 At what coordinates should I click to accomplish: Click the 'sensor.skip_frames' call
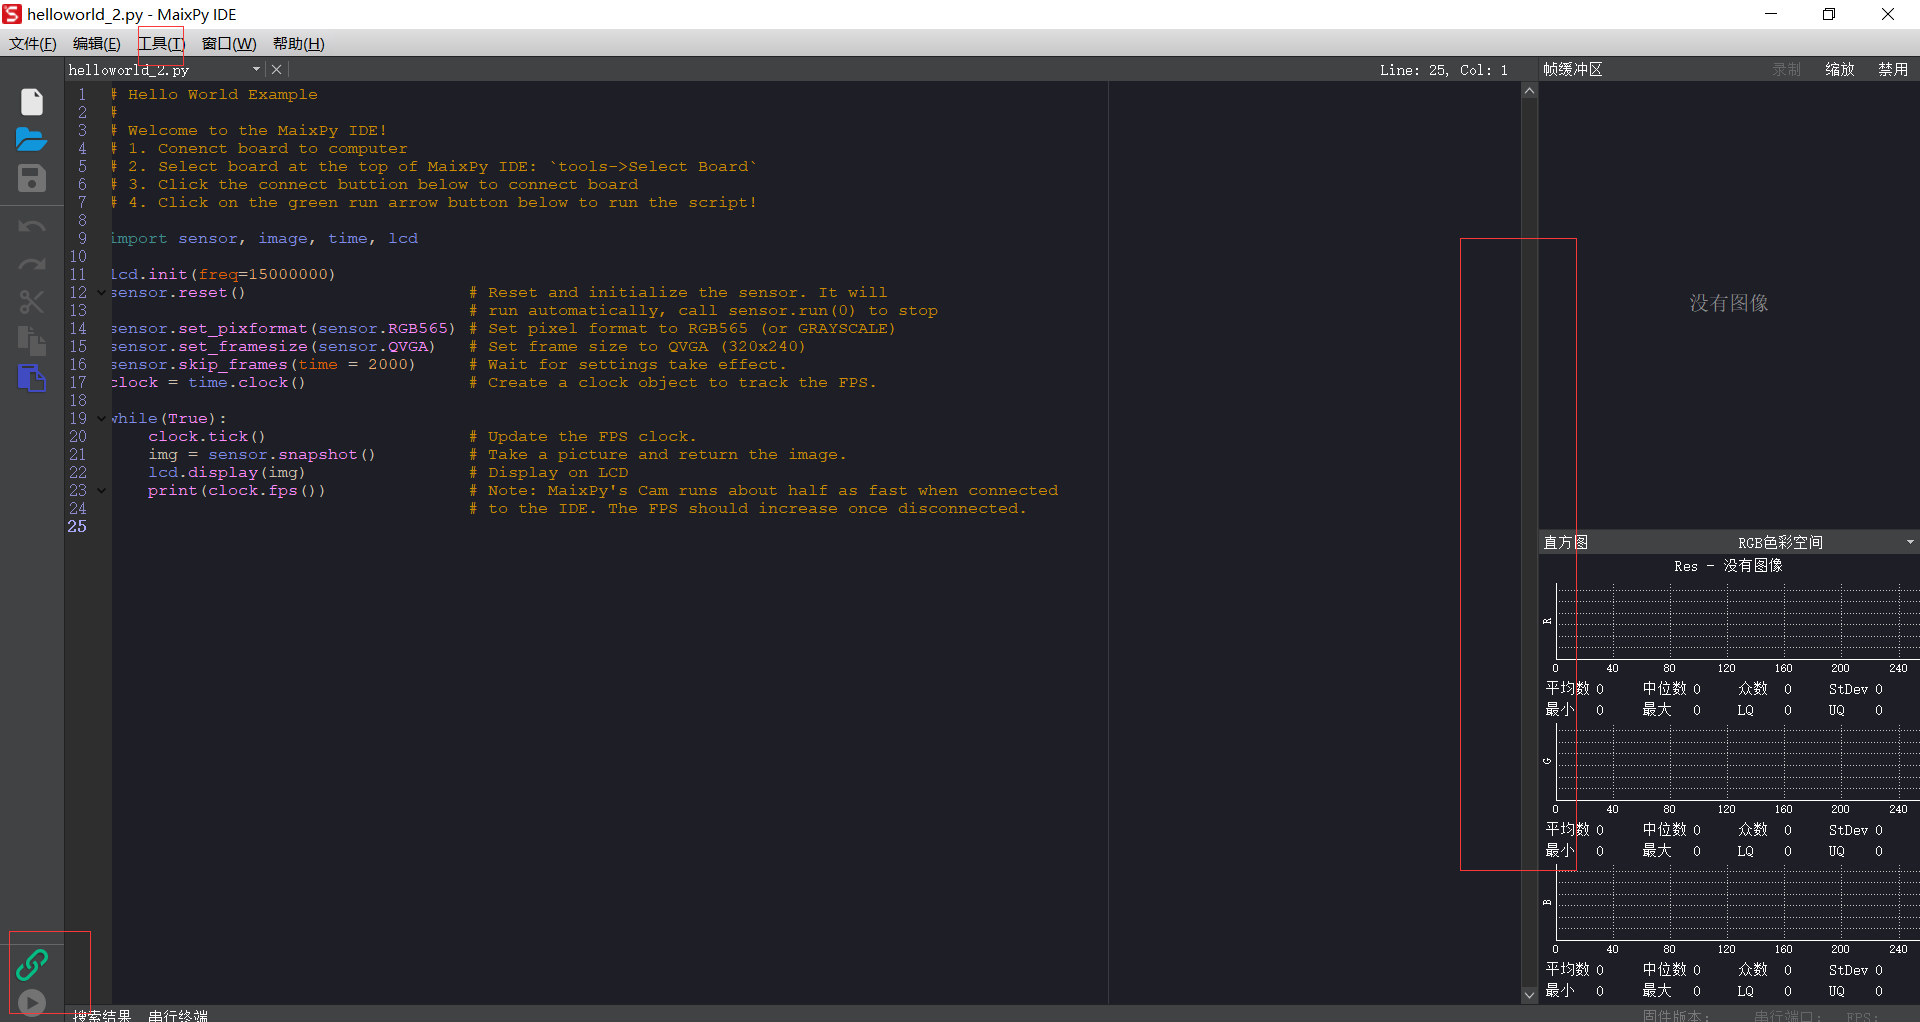pyautogui.click(x=199, y=365)
